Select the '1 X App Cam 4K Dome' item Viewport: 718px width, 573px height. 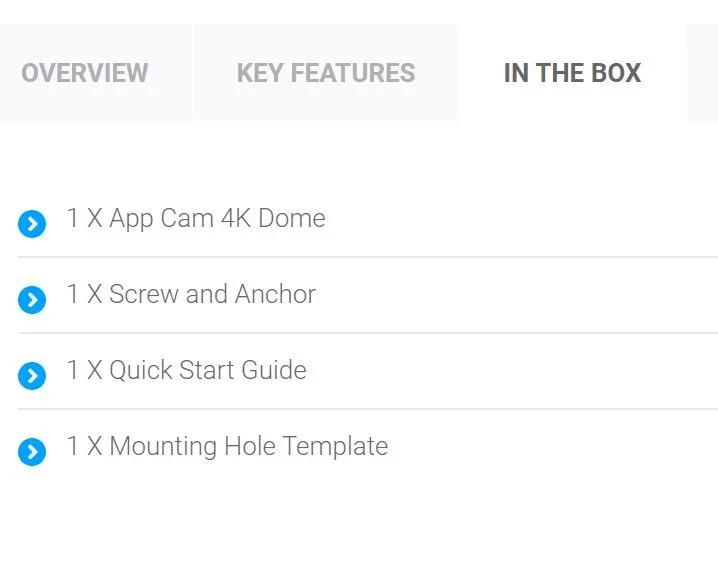[196, 218]
